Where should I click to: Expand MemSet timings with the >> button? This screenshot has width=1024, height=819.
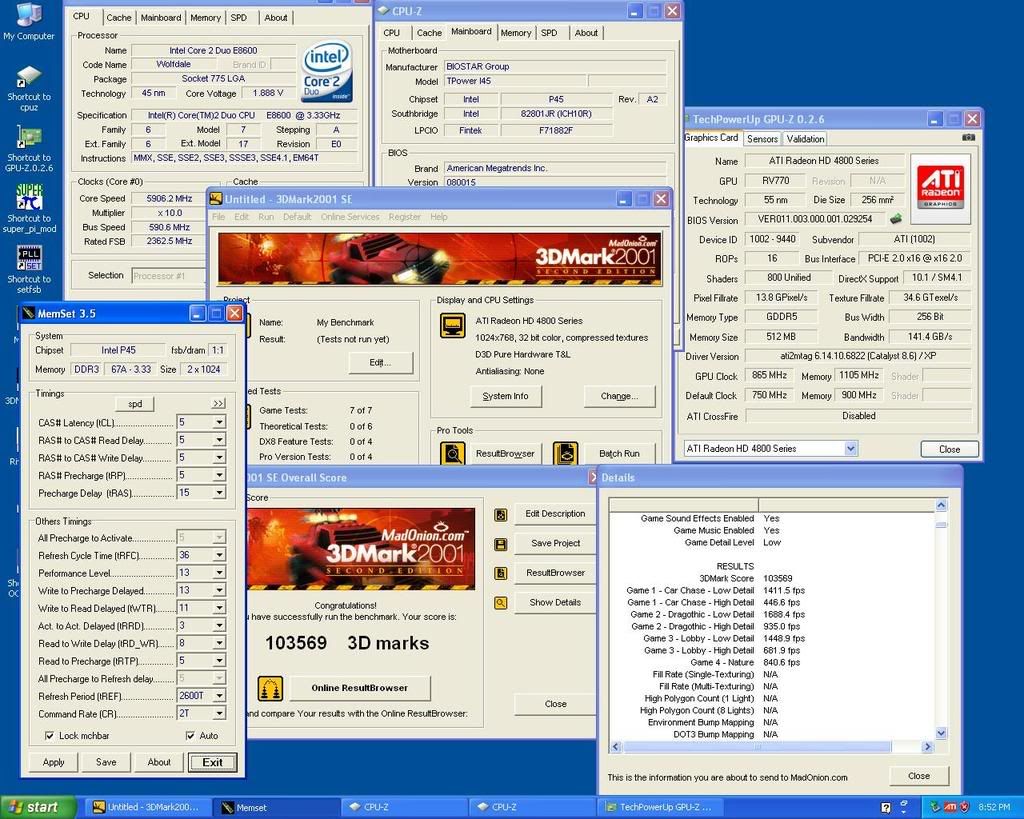pos(219,404)
